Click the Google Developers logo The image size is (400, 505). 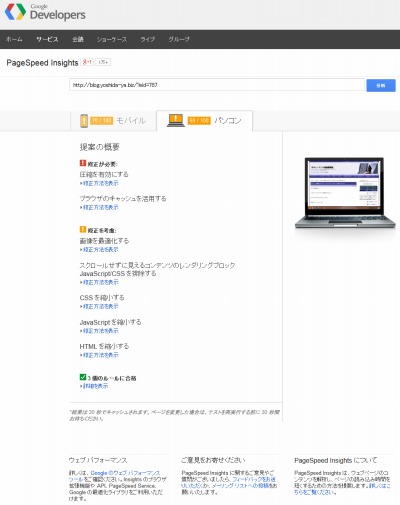coord(45,12)
